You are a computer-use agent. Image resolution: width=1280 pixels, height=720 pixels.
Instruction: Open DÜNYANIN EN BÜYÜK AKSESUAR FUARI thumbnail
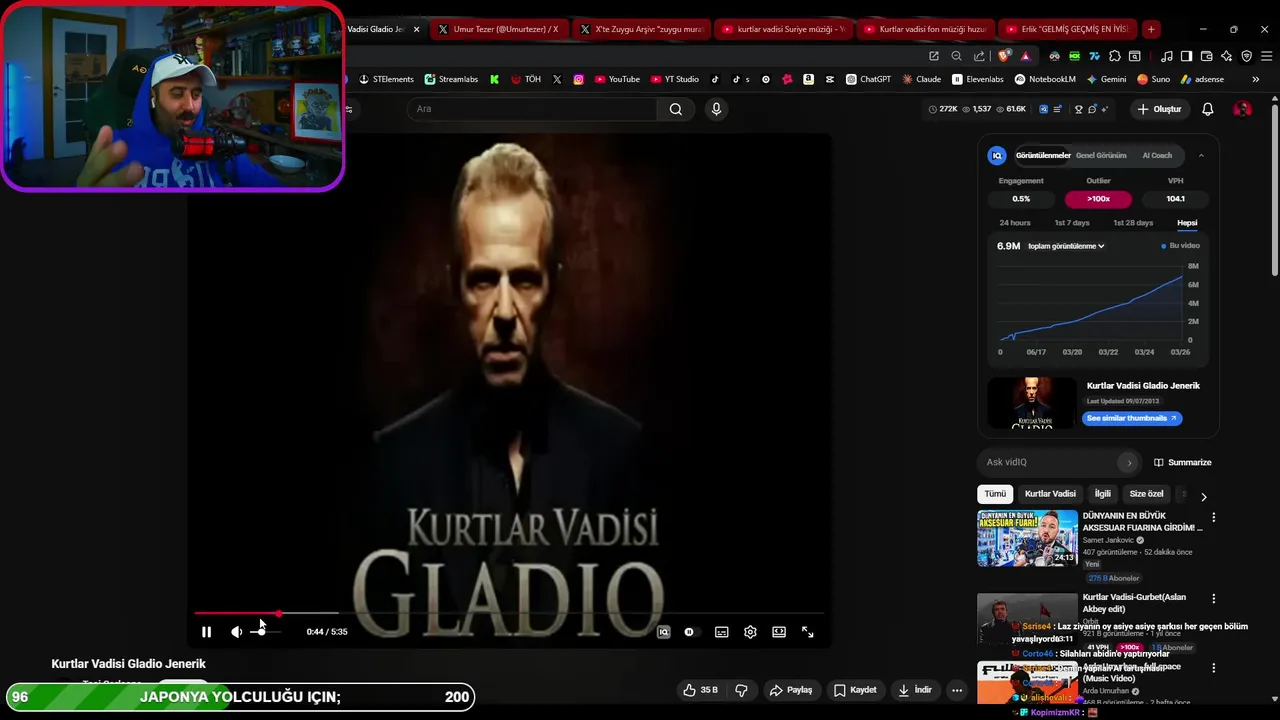(1027, 538)
